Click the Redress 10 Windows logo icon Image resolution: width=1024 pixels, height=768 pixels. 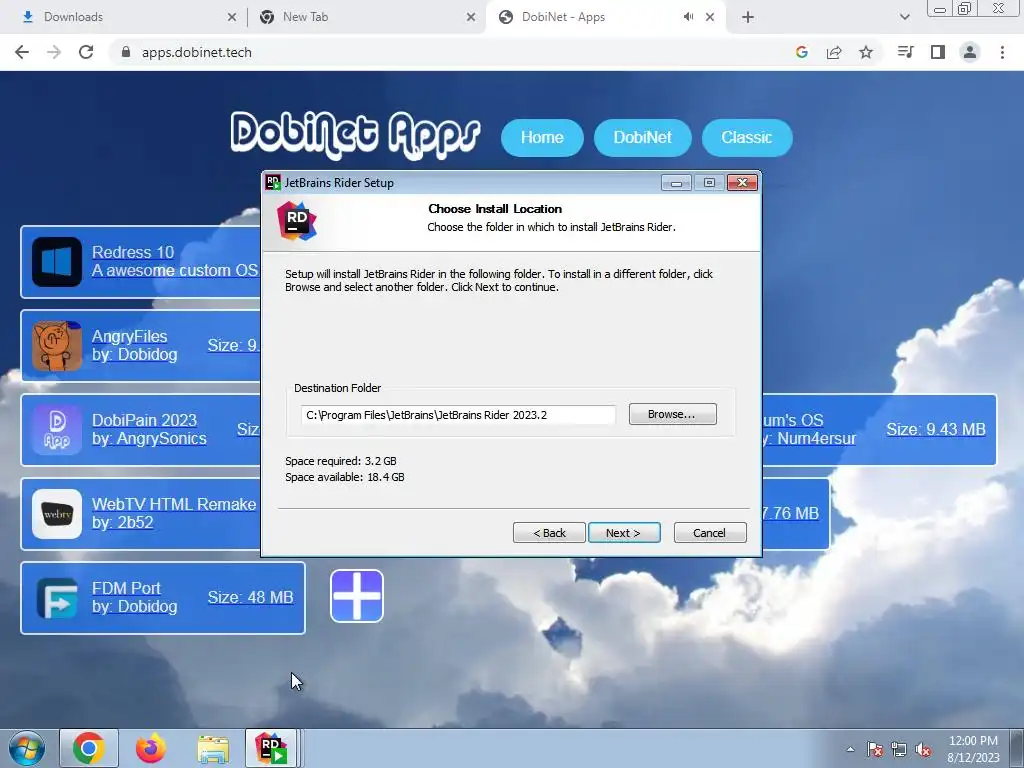pyautogui.click(x=57, y=262)
